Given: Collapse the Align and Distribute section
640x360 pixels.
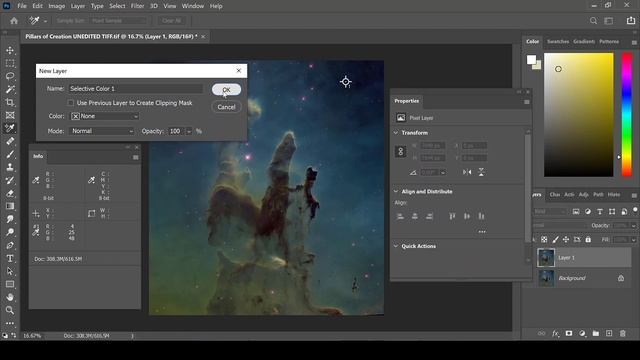Looking at the screenshot, I should 396,191.
